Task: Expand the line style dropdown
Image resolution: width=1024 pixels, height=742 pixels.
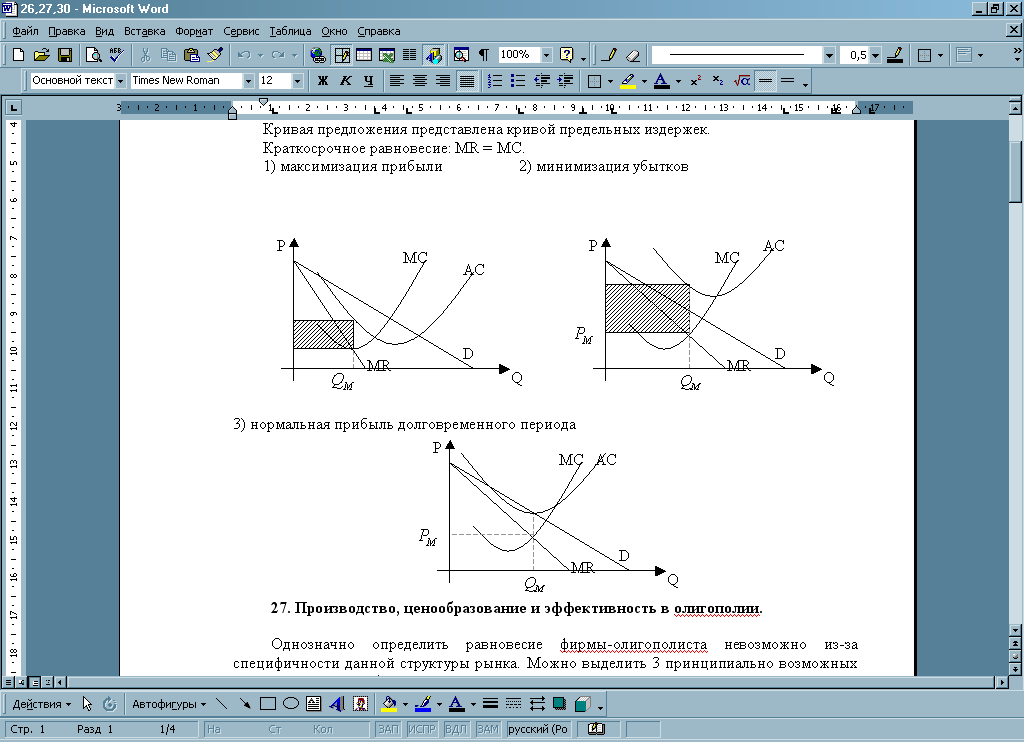Action: tap(829, 55)
